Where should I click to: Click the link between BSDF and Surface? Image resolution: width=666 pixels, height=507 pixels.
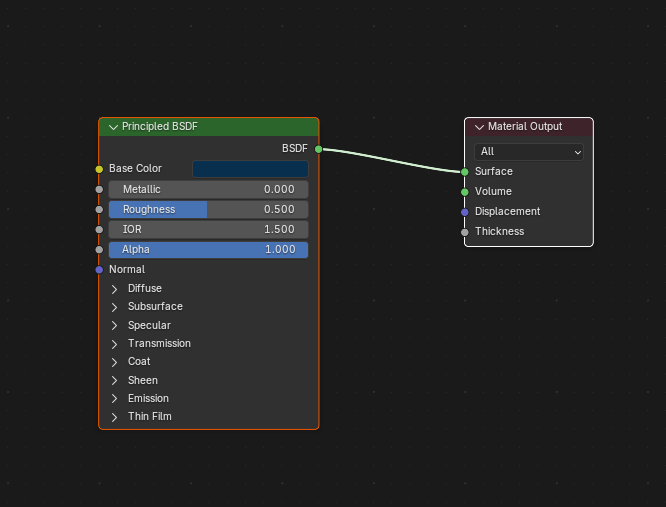pyautogui.click(x=392, y=160)
